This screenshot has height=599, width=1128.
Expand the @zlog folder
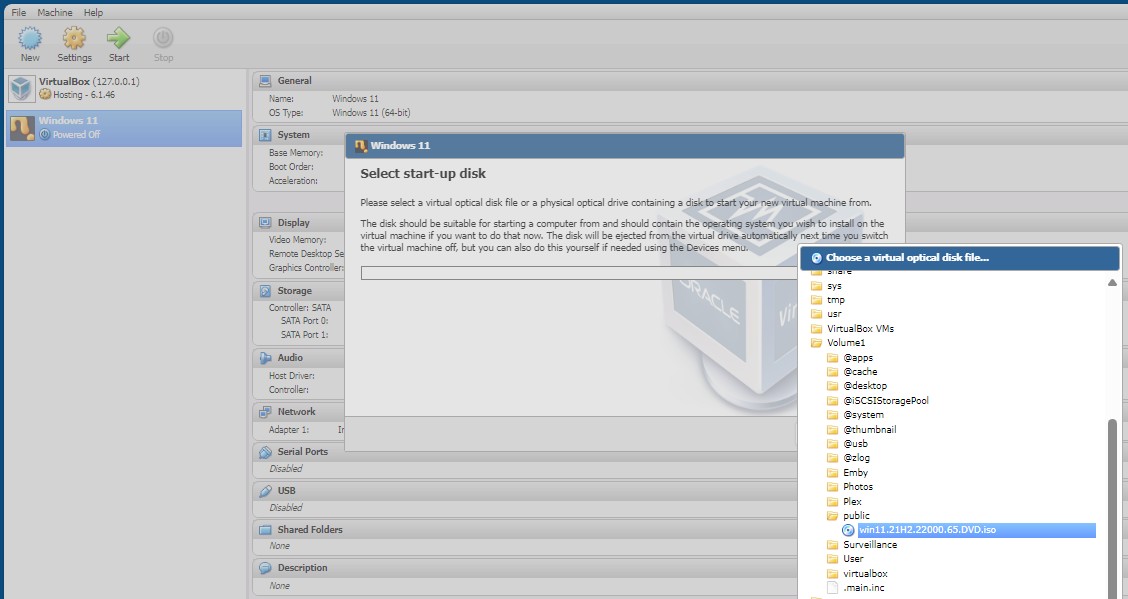[x=856, y=458]
